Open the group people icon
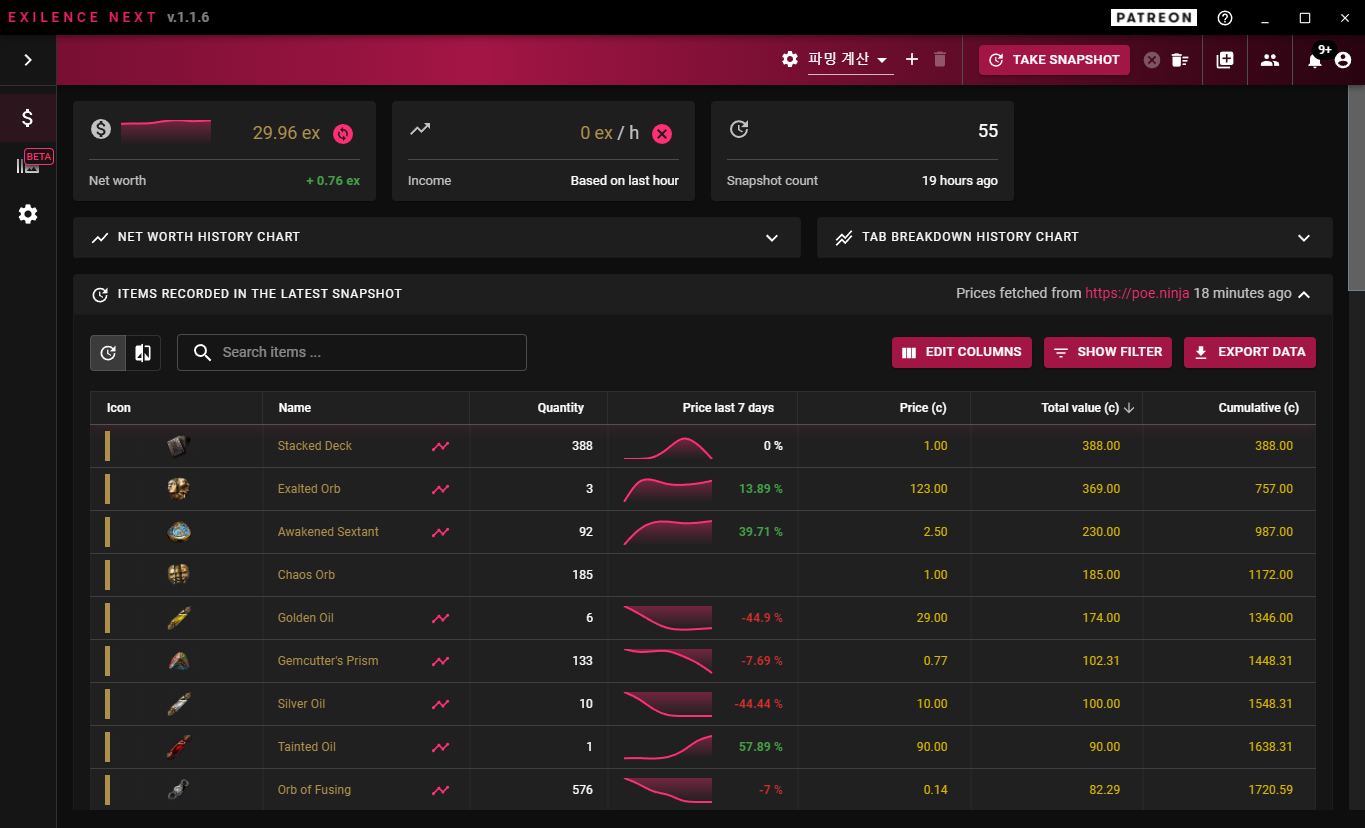 [x=1270, y=60]
